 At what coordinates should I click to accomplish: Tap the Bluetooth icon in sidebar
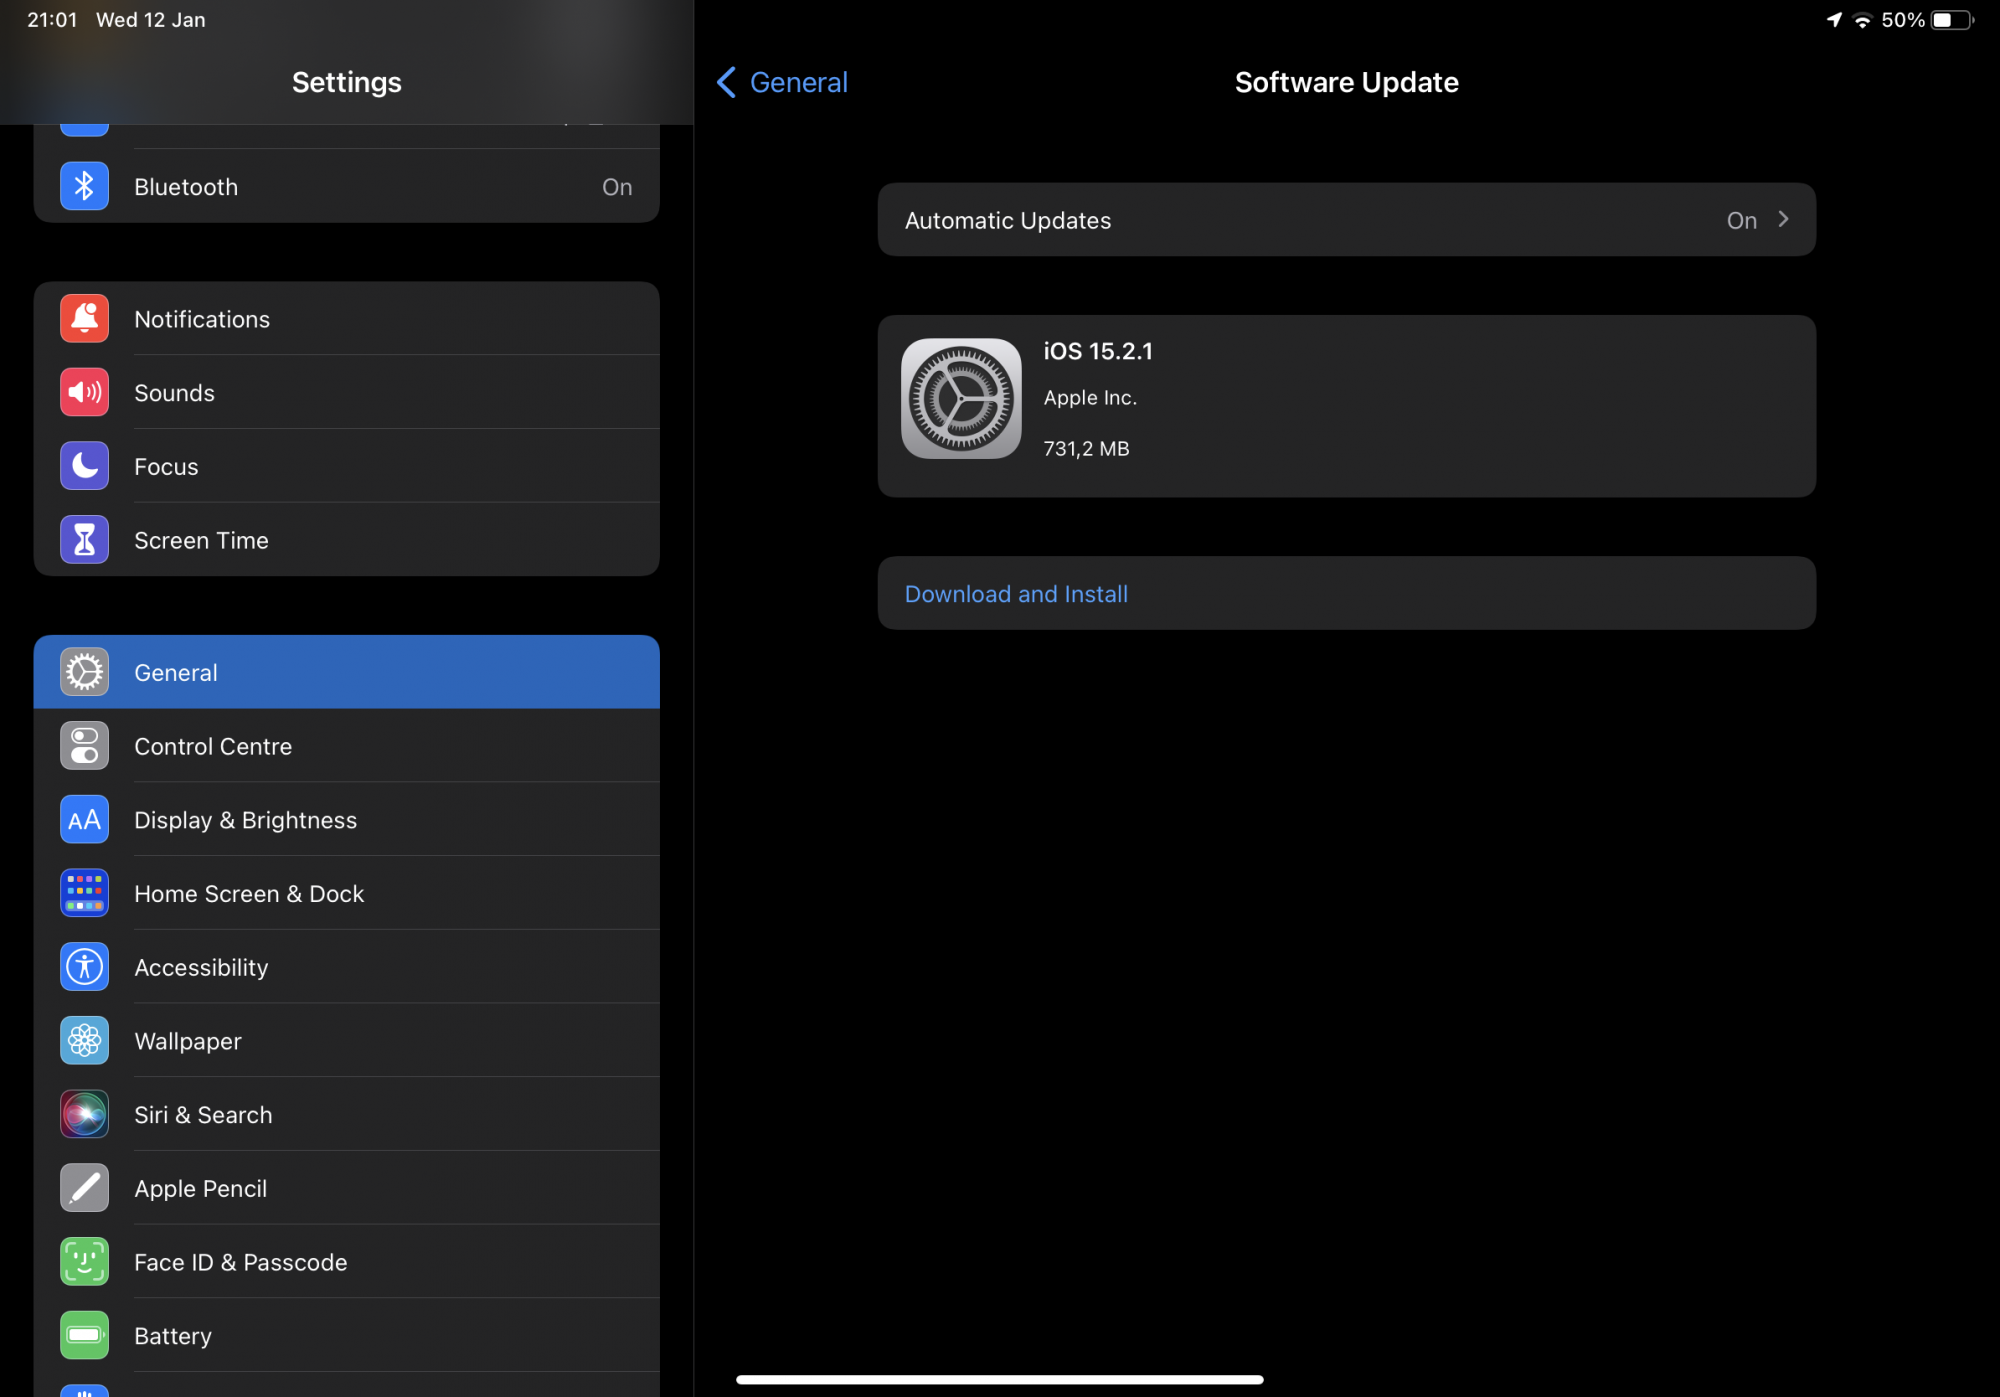coord(84,186)
